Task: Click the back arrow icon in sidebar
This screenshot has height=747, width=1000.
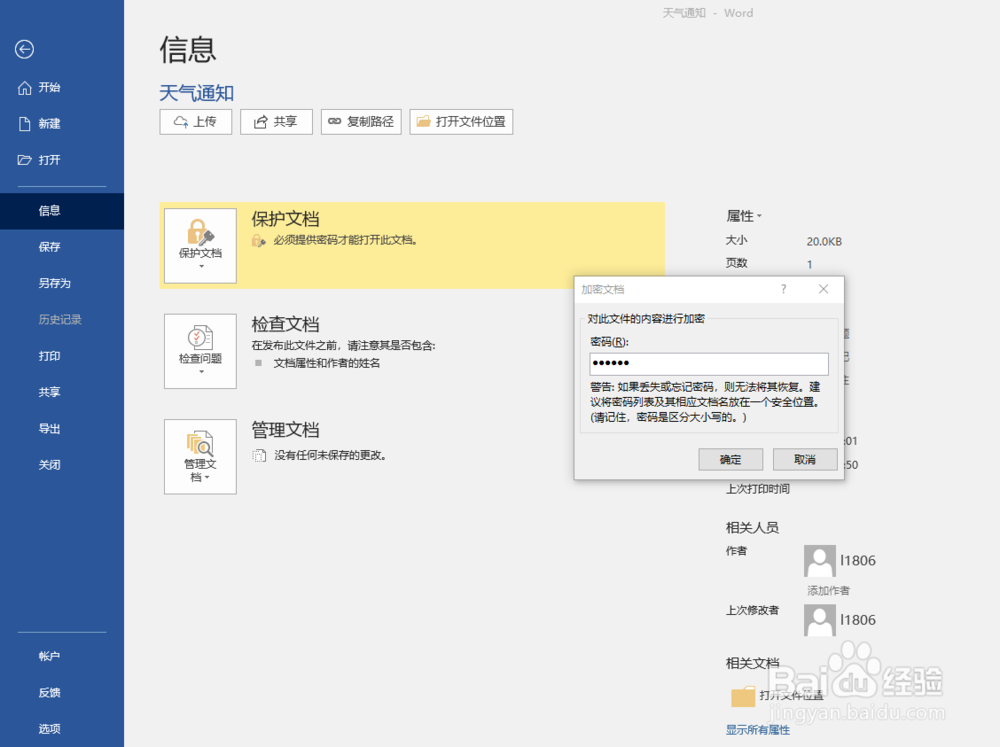Action: [24, 49]
